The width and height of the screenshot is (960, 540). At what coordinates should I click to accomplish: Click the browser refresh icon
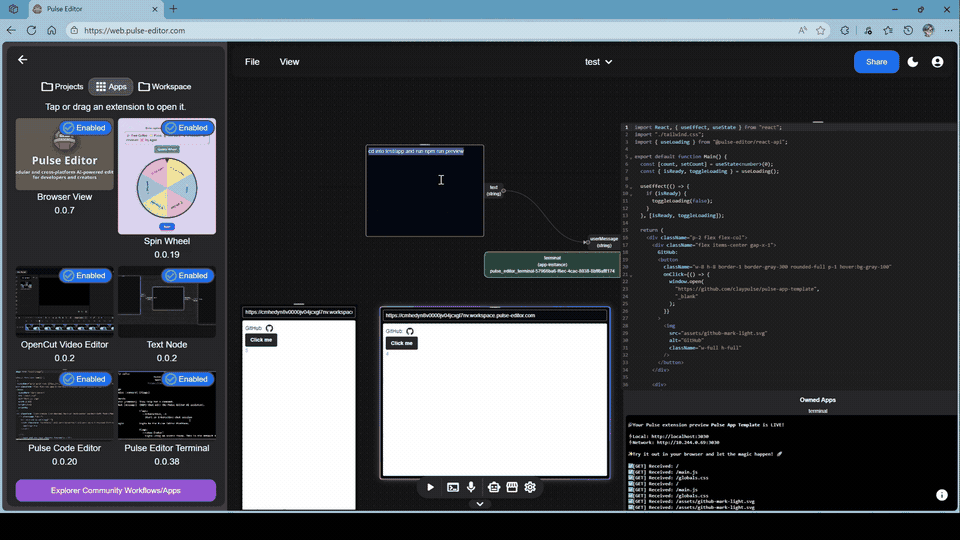coord(31,30)
